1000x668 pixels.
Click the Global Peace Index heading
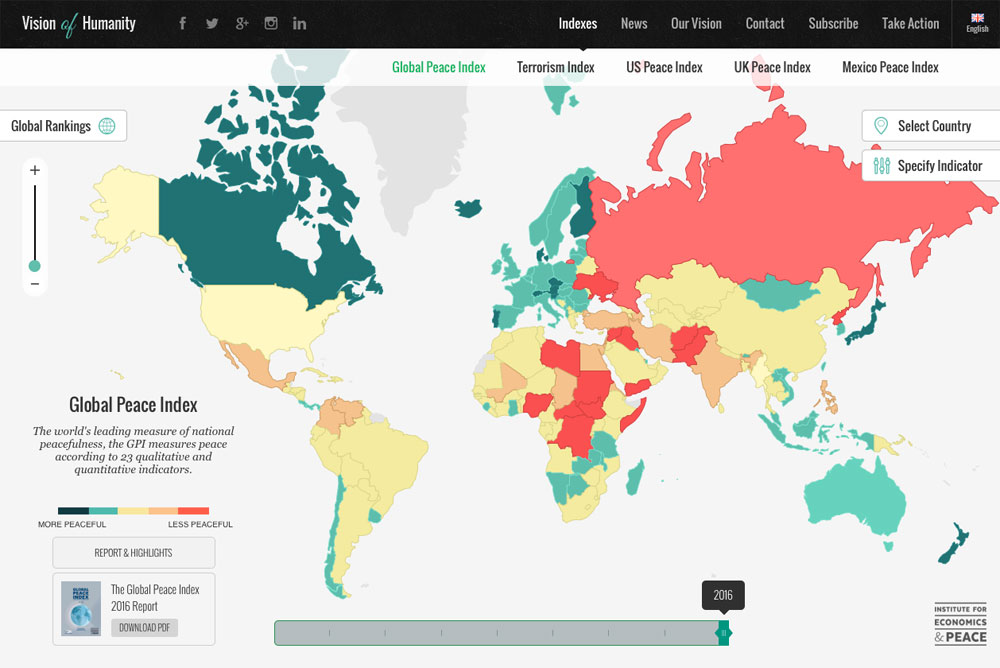133,405
